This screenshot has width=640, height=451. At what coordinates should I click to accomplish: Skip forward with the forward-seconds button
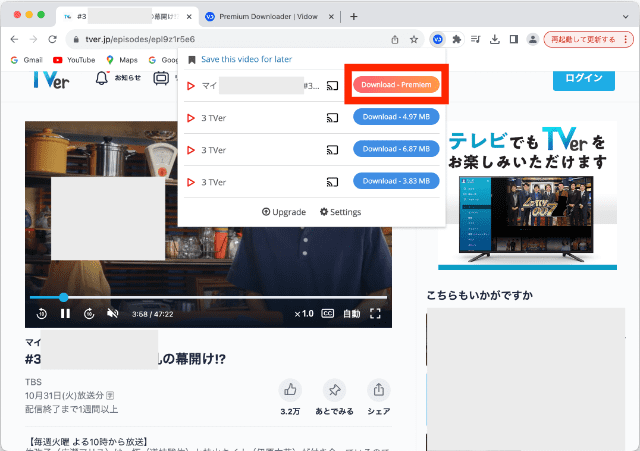89,313
